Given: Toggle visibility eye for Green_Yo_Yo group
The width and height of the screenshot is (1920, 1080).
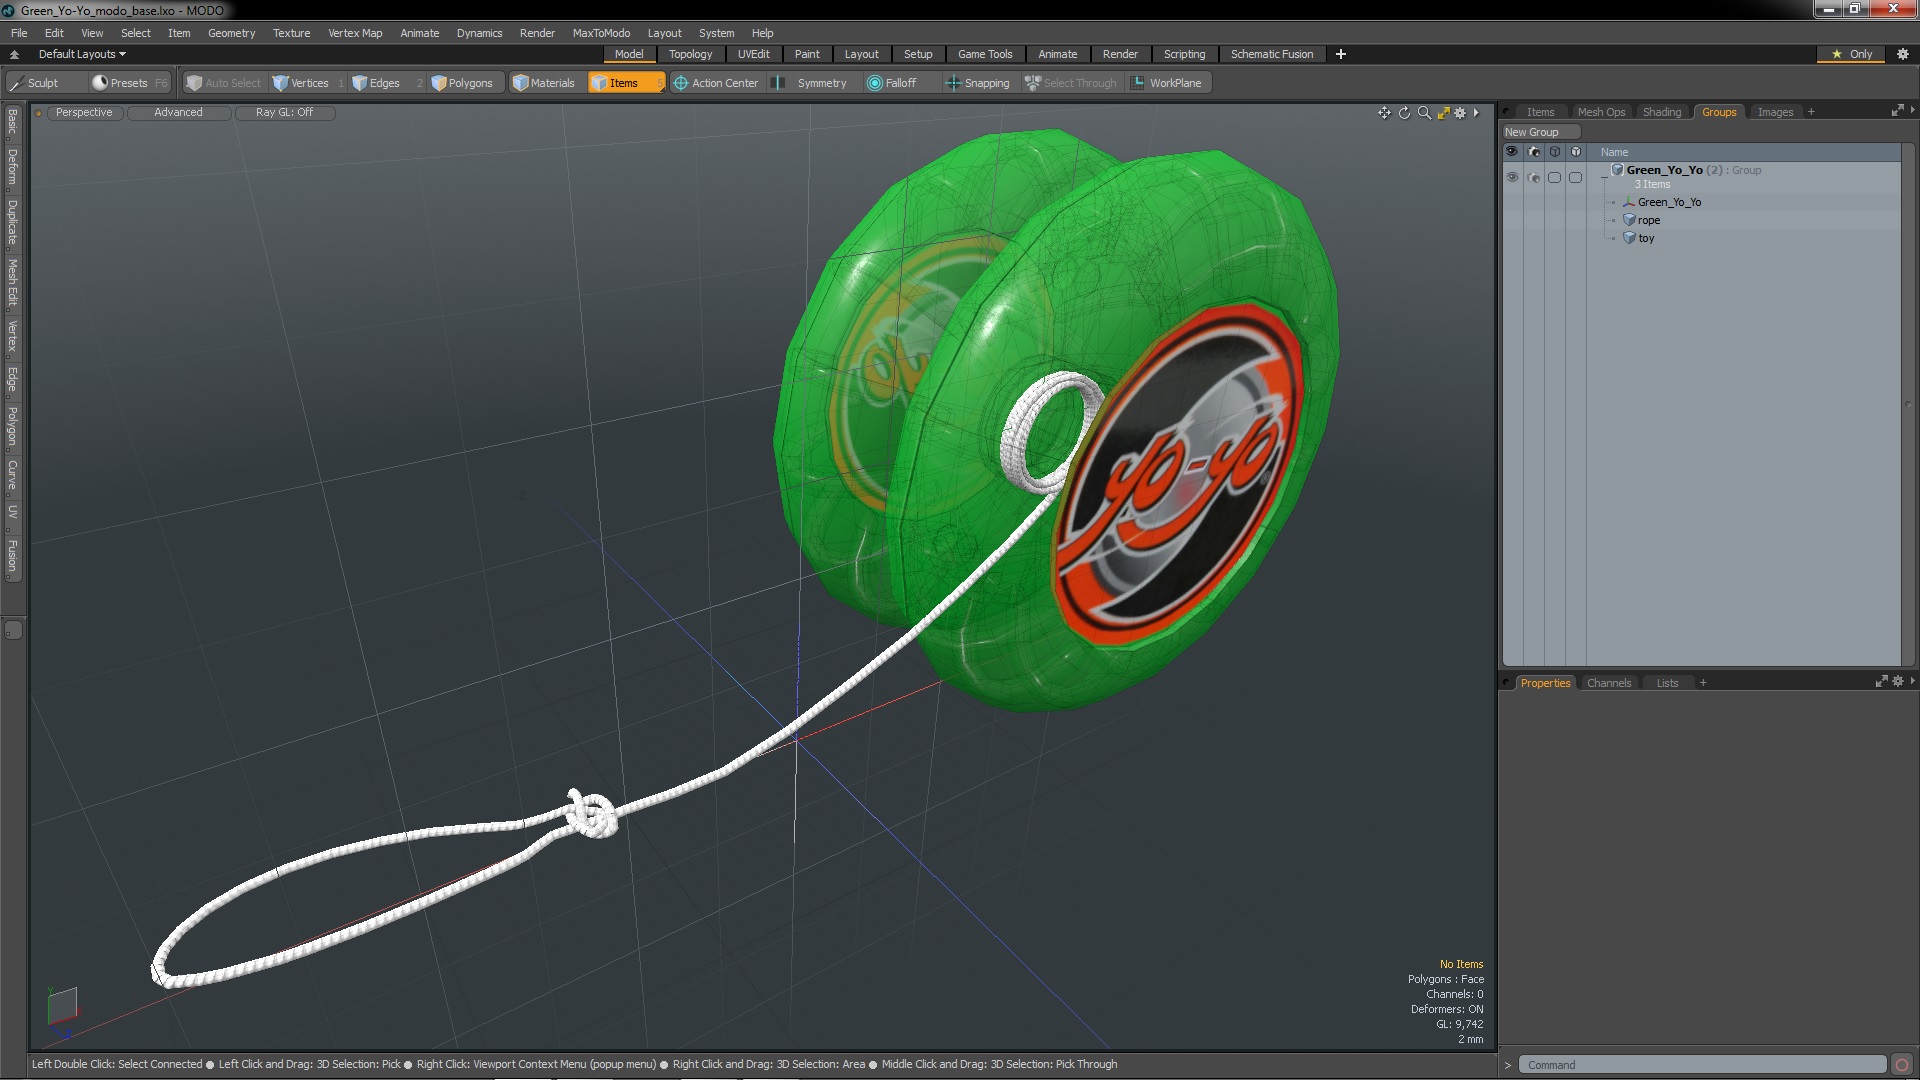Looking at the screenshot, I should pos(1512,177).
